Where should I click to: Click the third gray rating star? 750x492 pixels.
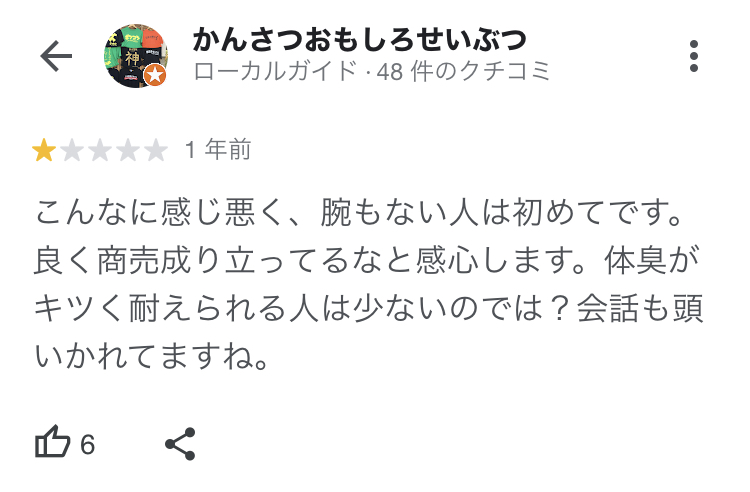(x=100, y=150)
